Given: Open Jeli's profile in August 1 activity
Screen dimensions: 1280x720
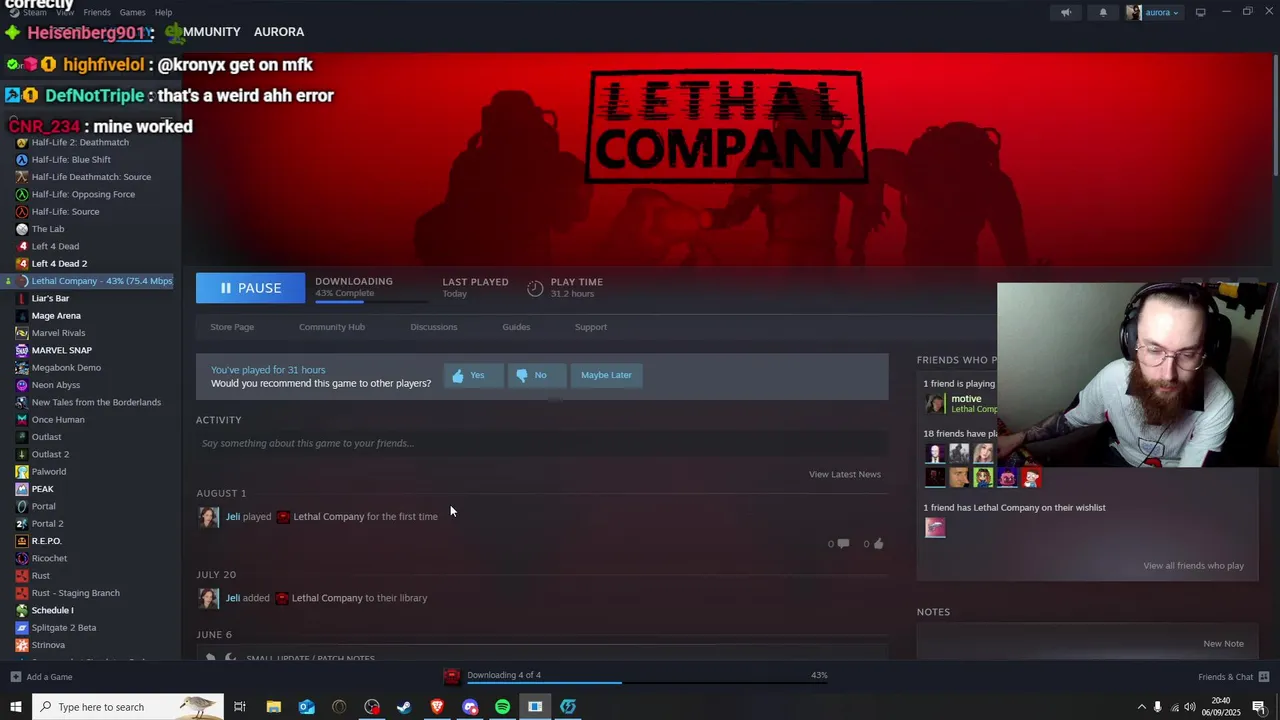Looking at the screenshot, I should pos(233,517).
